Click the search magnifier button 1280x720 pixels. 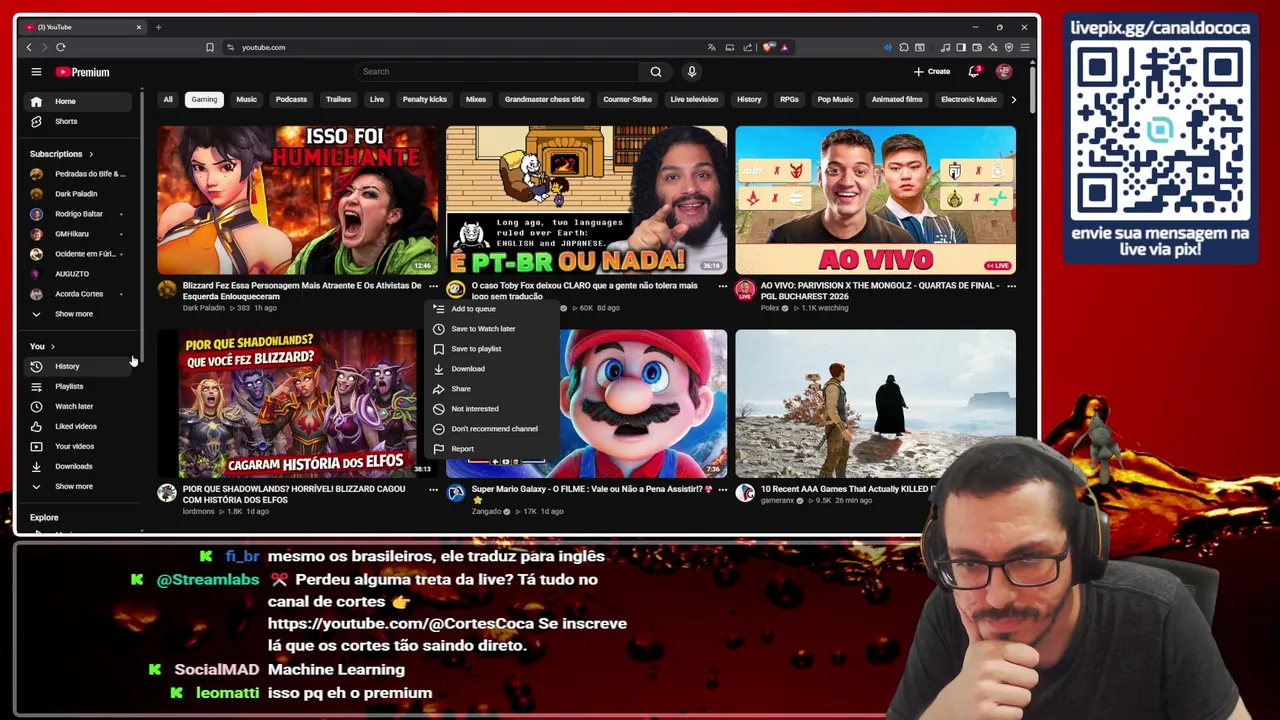pos(655,72)
